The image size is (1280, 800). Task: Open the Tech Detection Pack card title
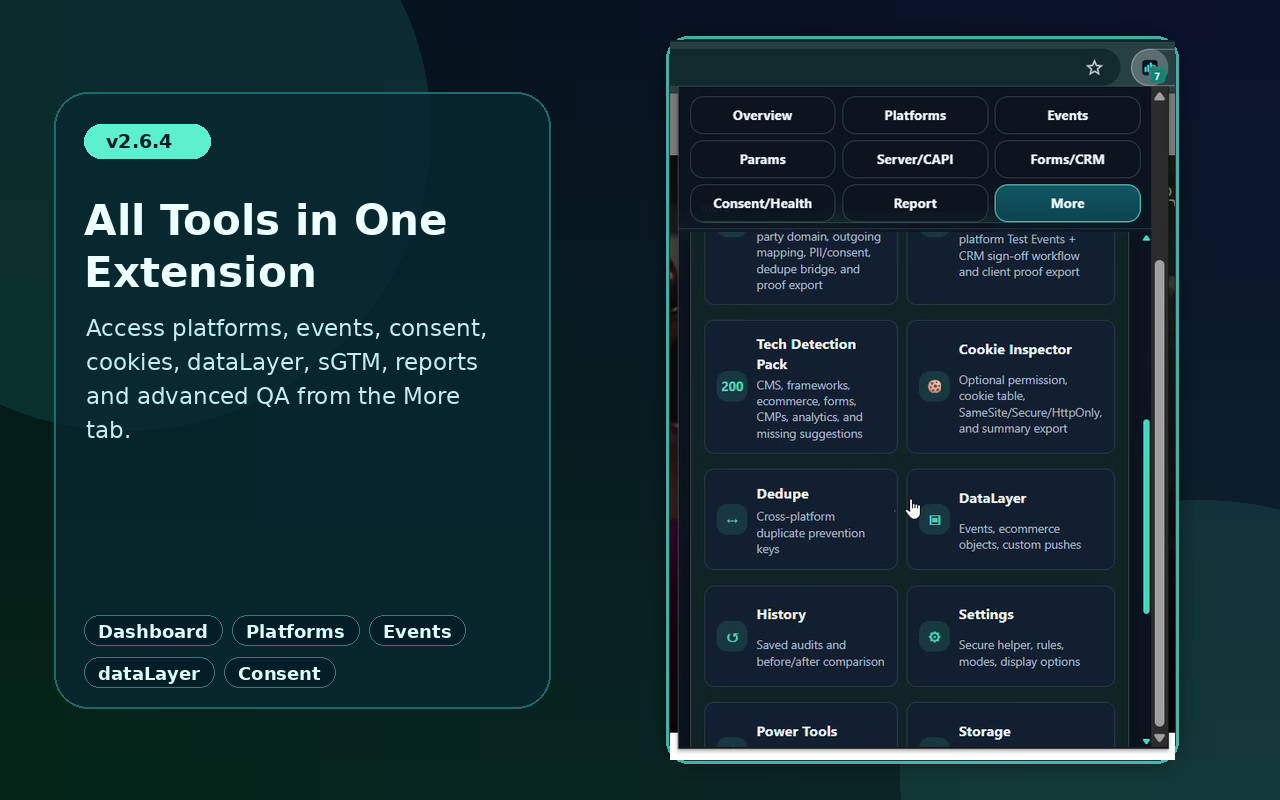[806, 354]
